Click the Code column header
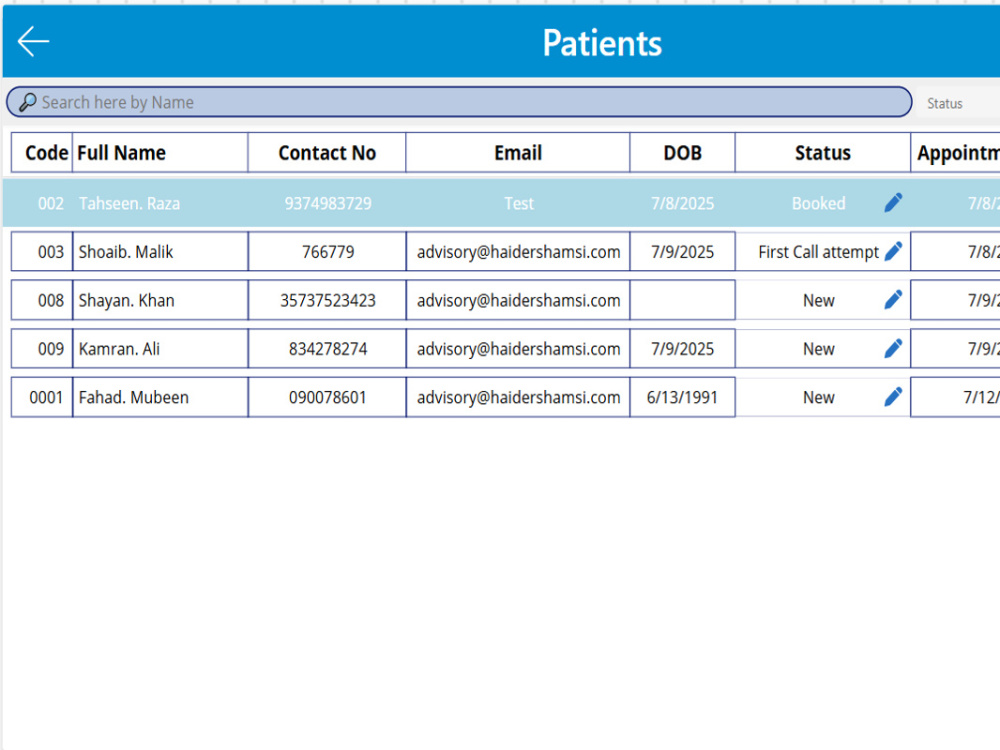The width and height of the screenshot is (1000, 750). coord(42,152)
